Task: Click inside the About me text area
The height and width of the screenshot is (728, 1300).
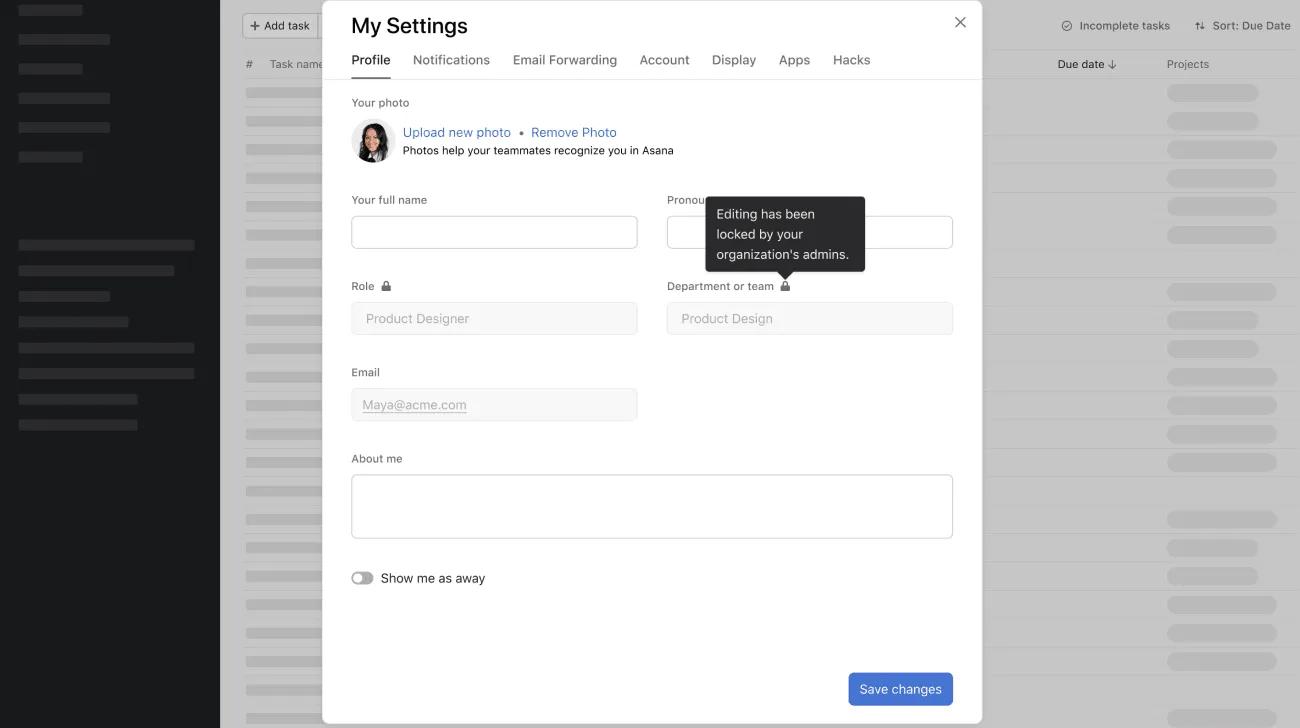Action: [x=651, y=505]
